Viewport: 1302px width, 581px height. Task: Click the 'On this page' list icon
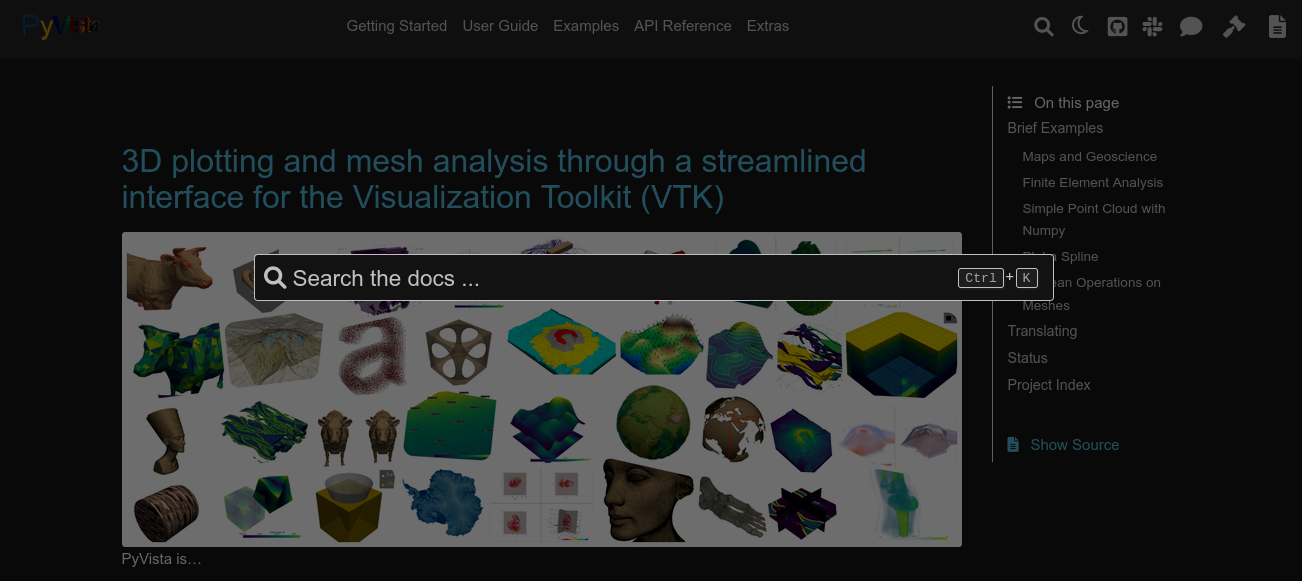1015,102
